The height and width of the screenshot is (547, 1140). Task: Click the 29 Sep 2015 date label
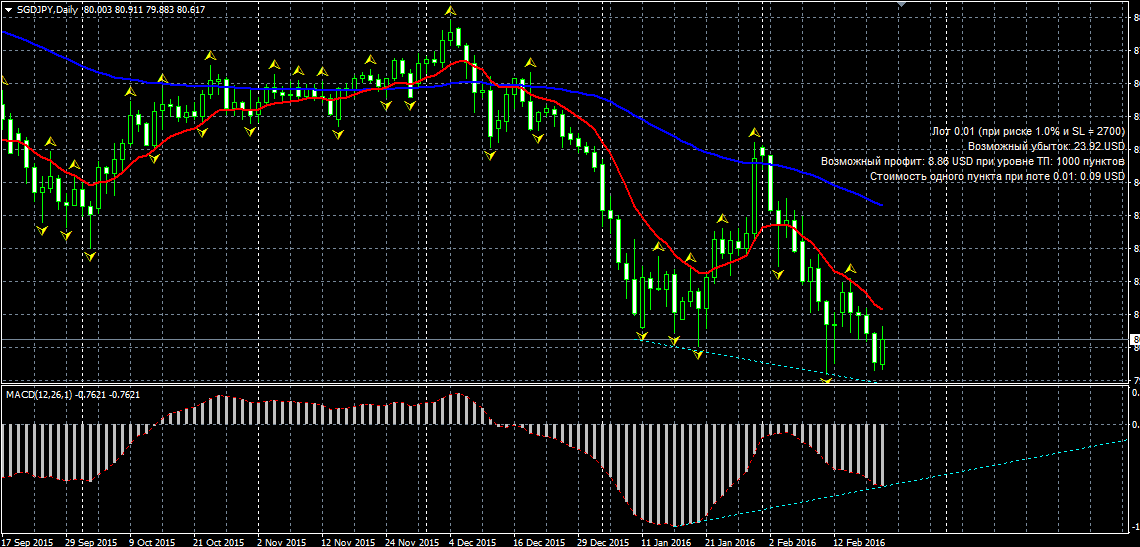[90, 542]
